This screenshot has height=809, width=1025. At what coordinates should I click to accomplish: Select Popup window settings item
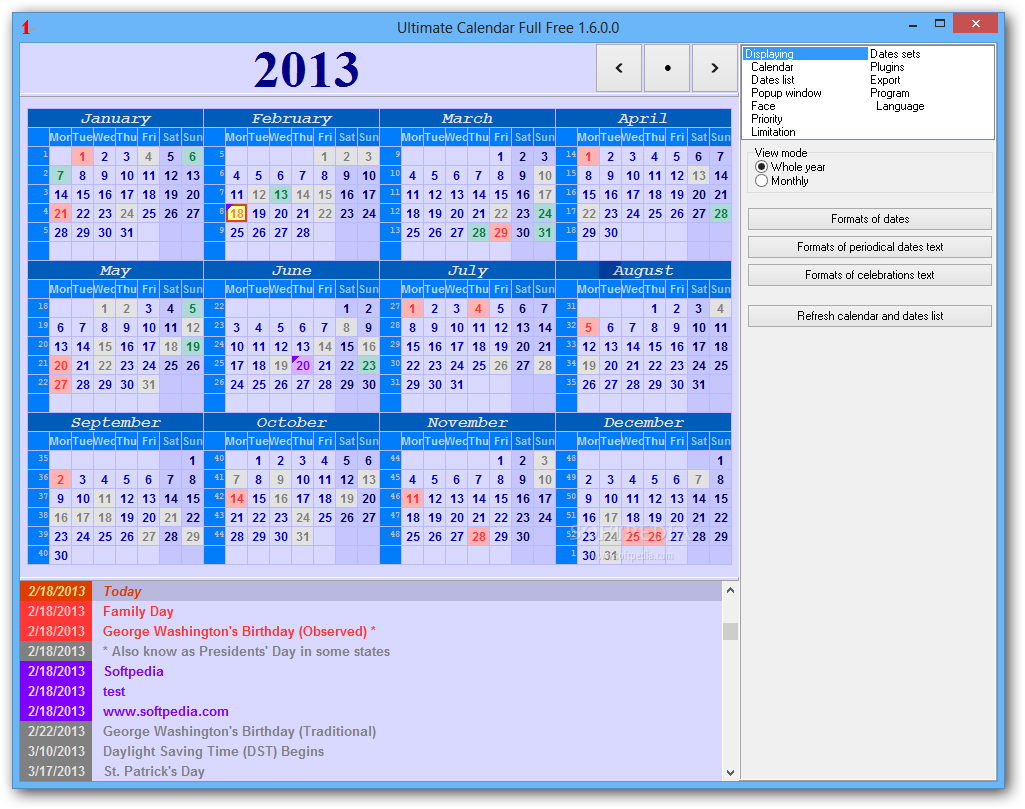coord(786,93)
